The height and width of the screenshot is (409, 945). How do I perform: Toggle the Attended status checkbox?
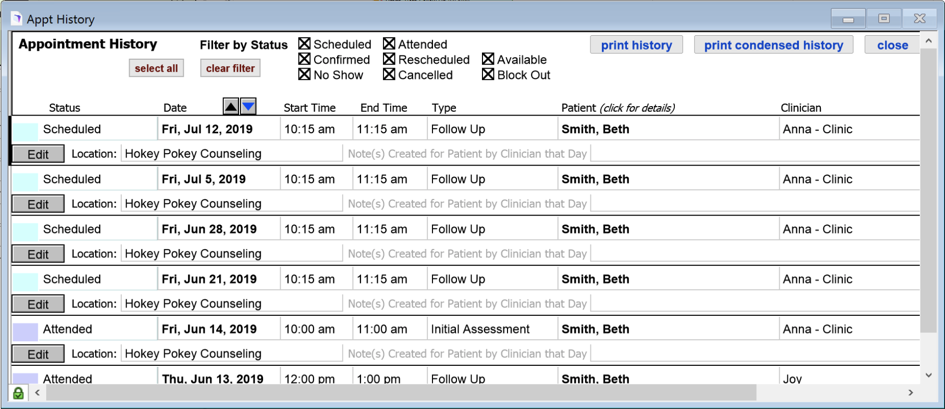[390, 45]
